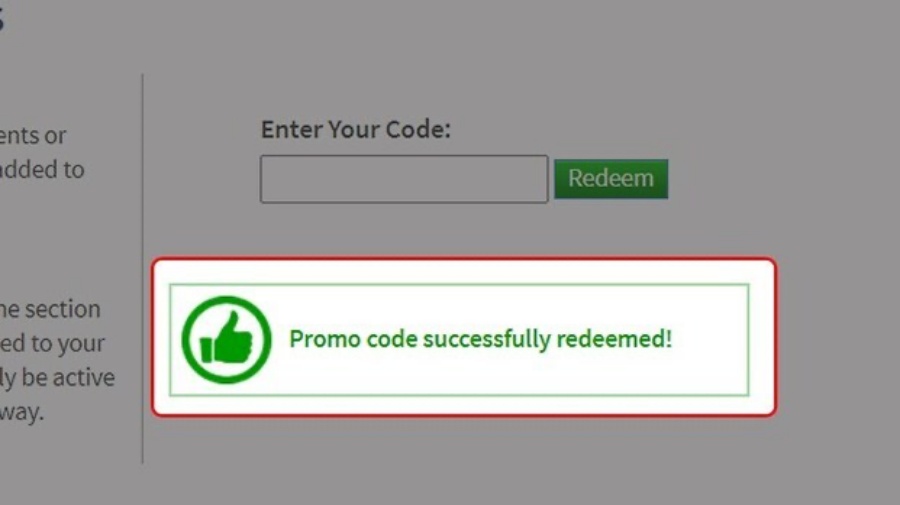
Task: Click the sidebar text "added to"
Action: pyautogui.click(x=42, y=170)
